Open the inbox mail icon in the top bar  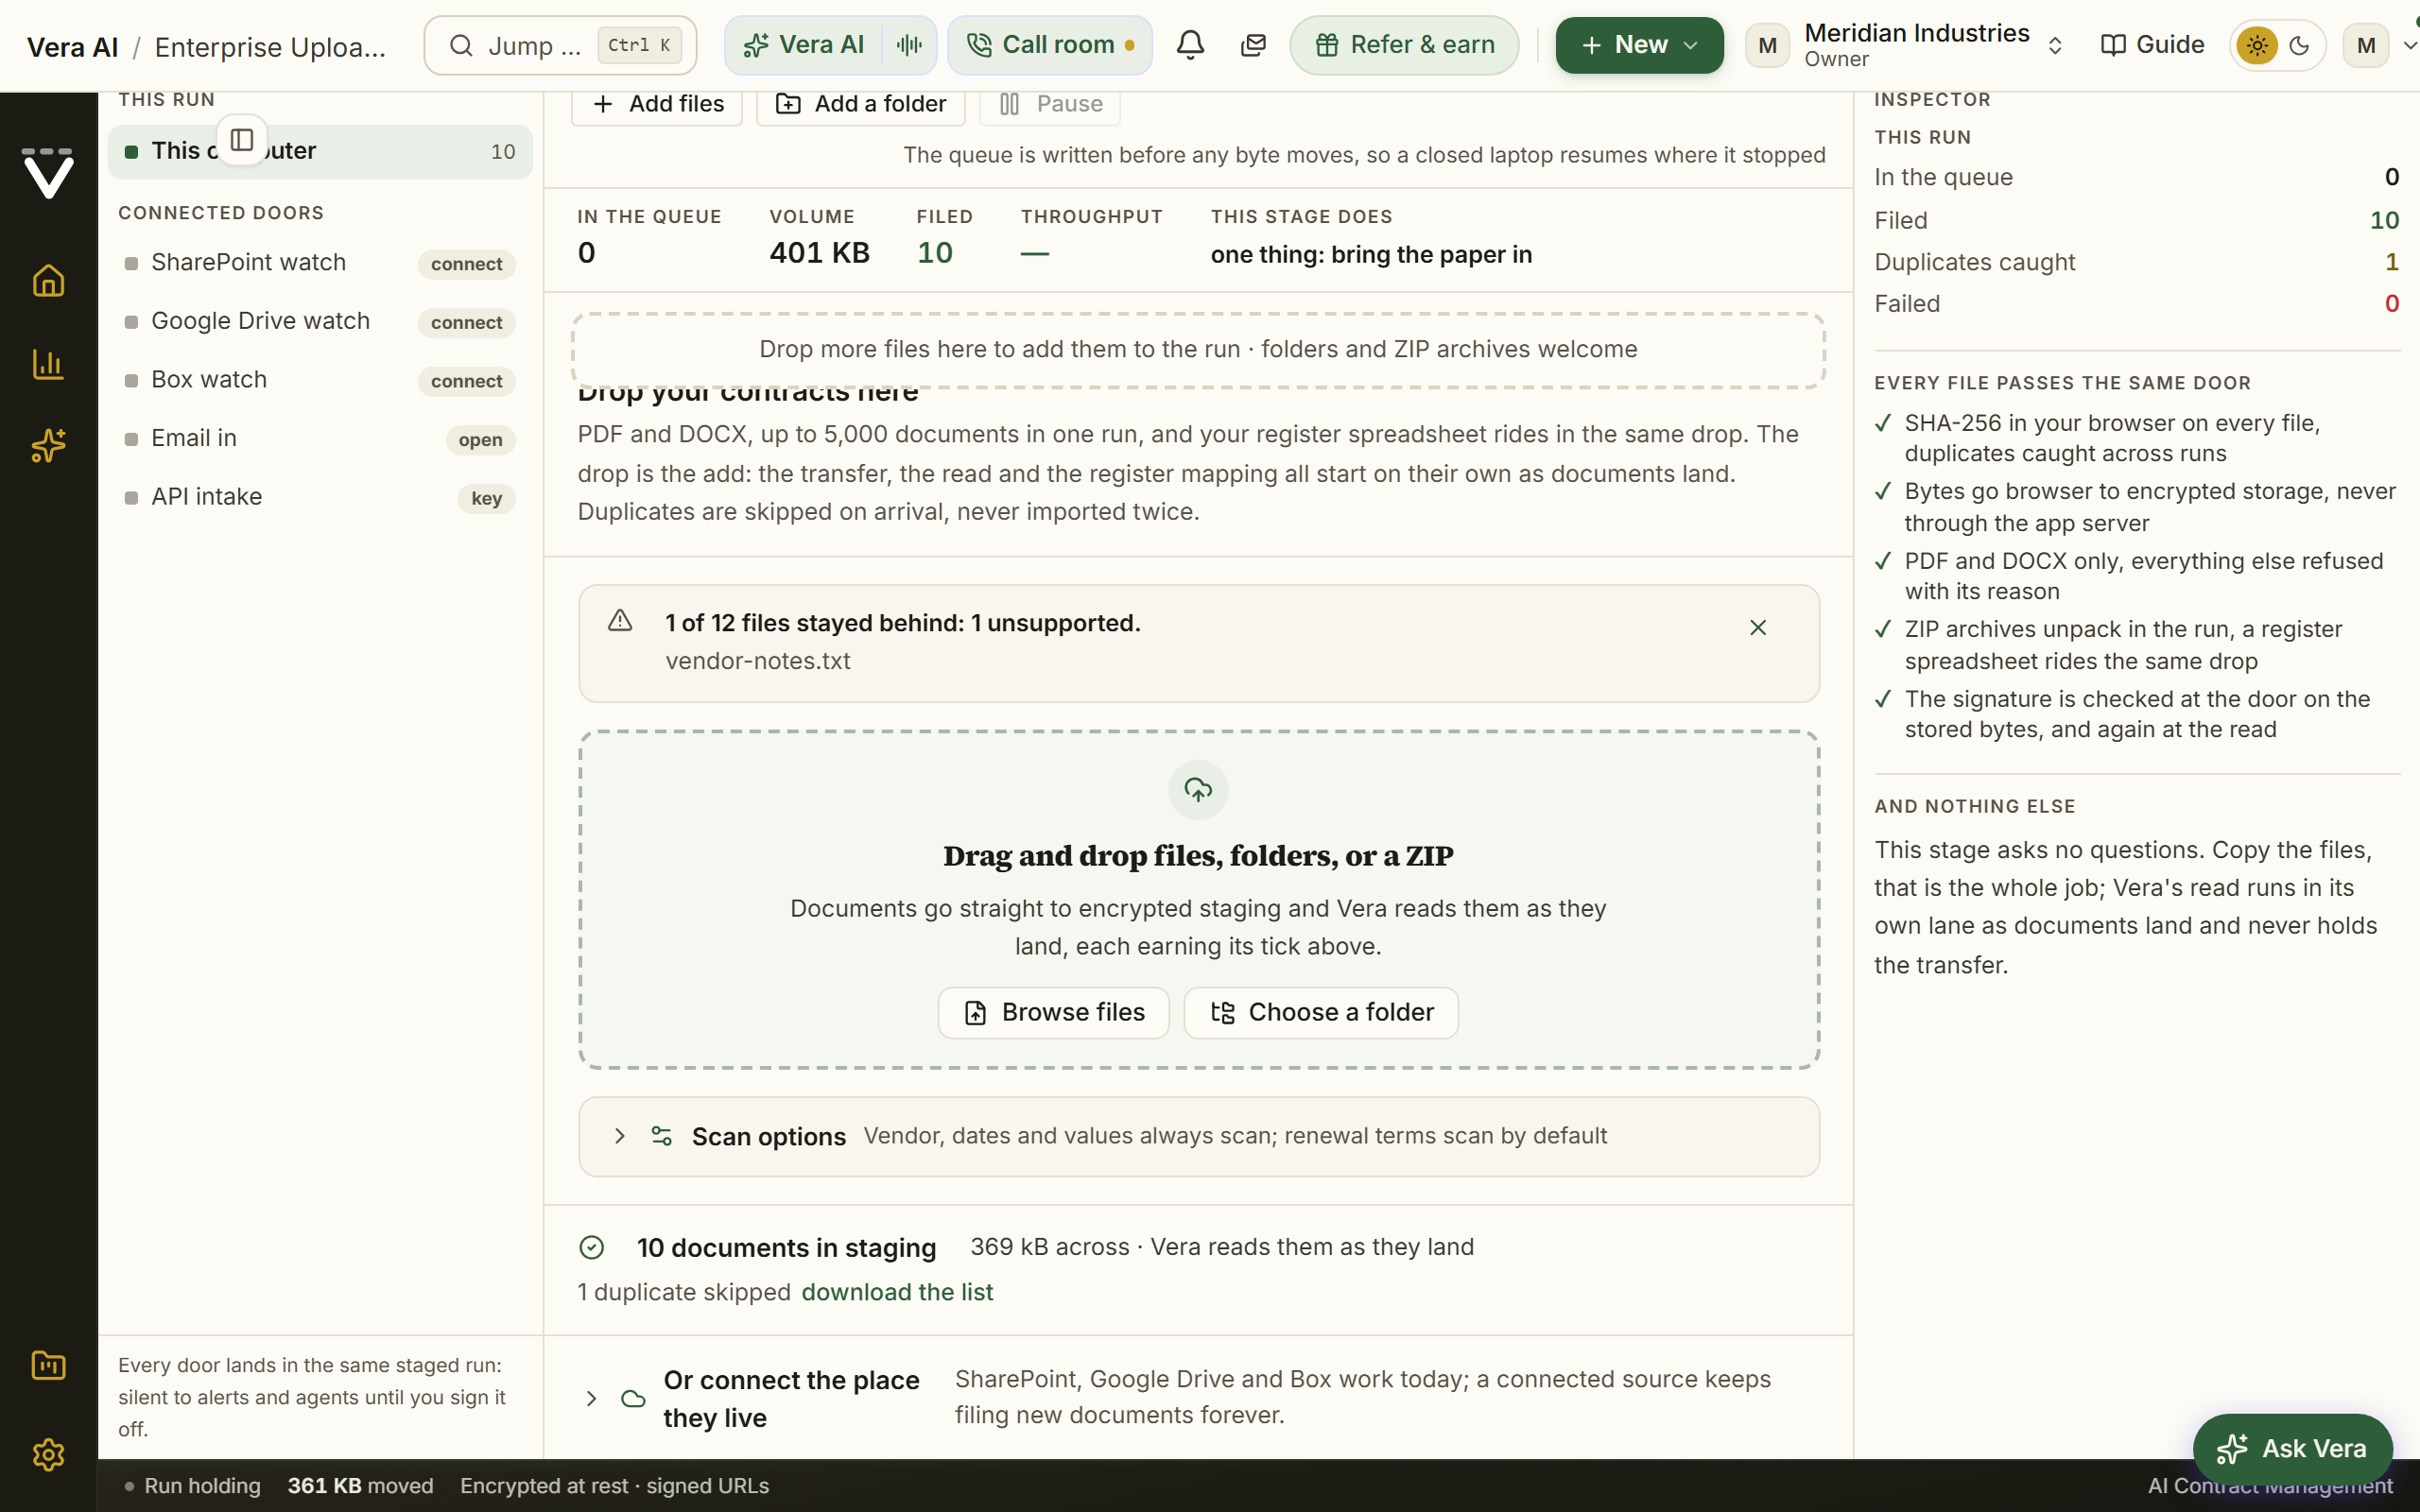1253,45
